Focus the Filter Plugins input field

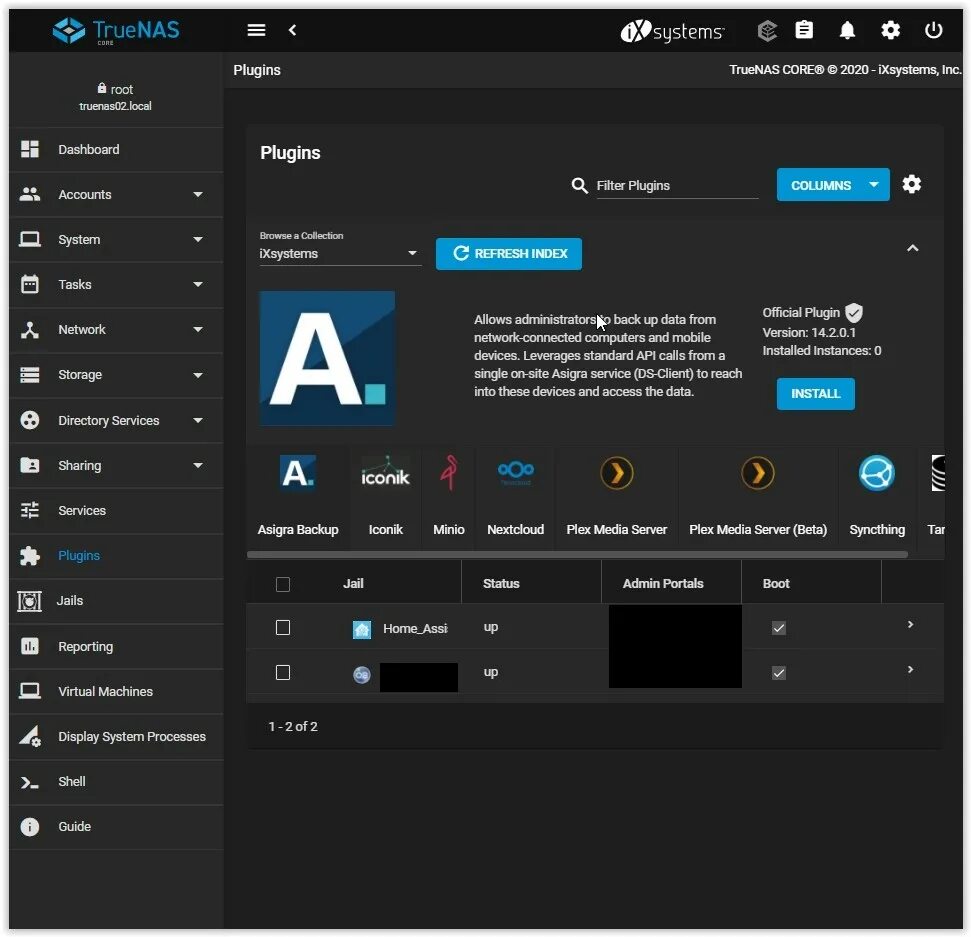pos(677,186)
